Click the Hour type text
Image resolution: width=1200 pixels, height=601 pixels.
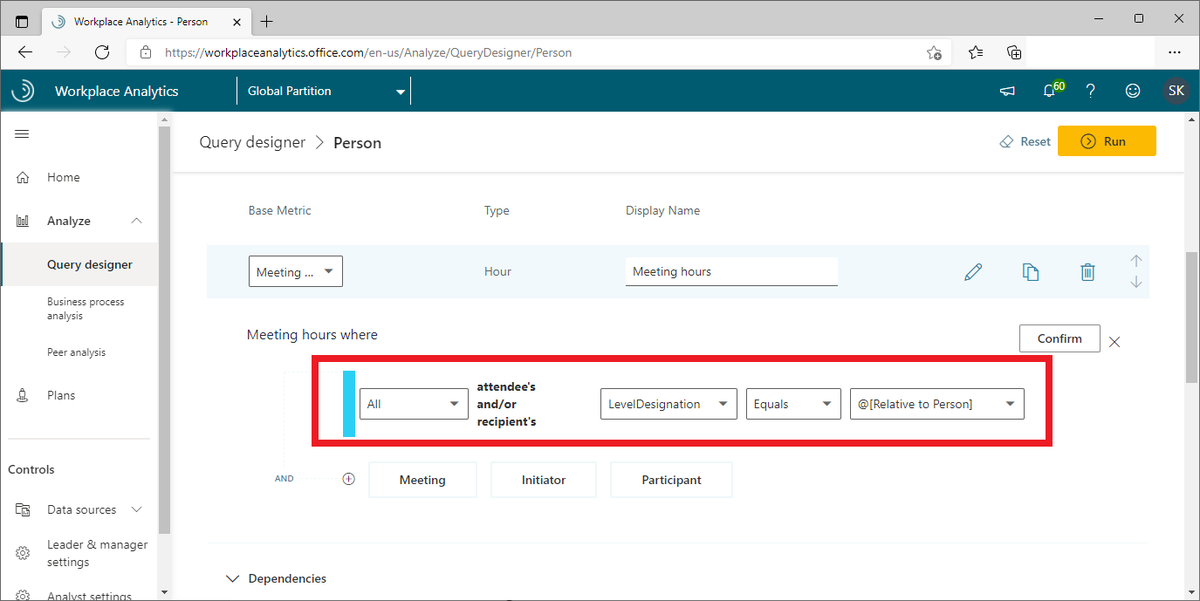[498, 272]
